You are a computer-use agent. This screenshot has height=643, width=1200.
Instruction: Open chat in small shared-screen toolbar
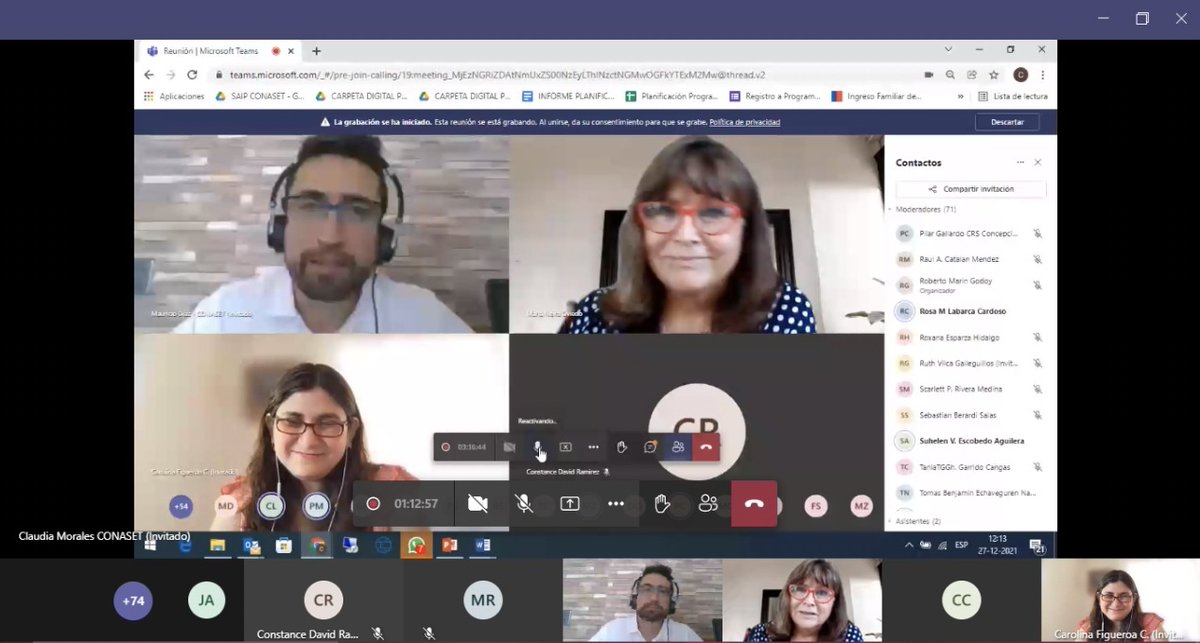pyautogui.click(x=650, y=447)
